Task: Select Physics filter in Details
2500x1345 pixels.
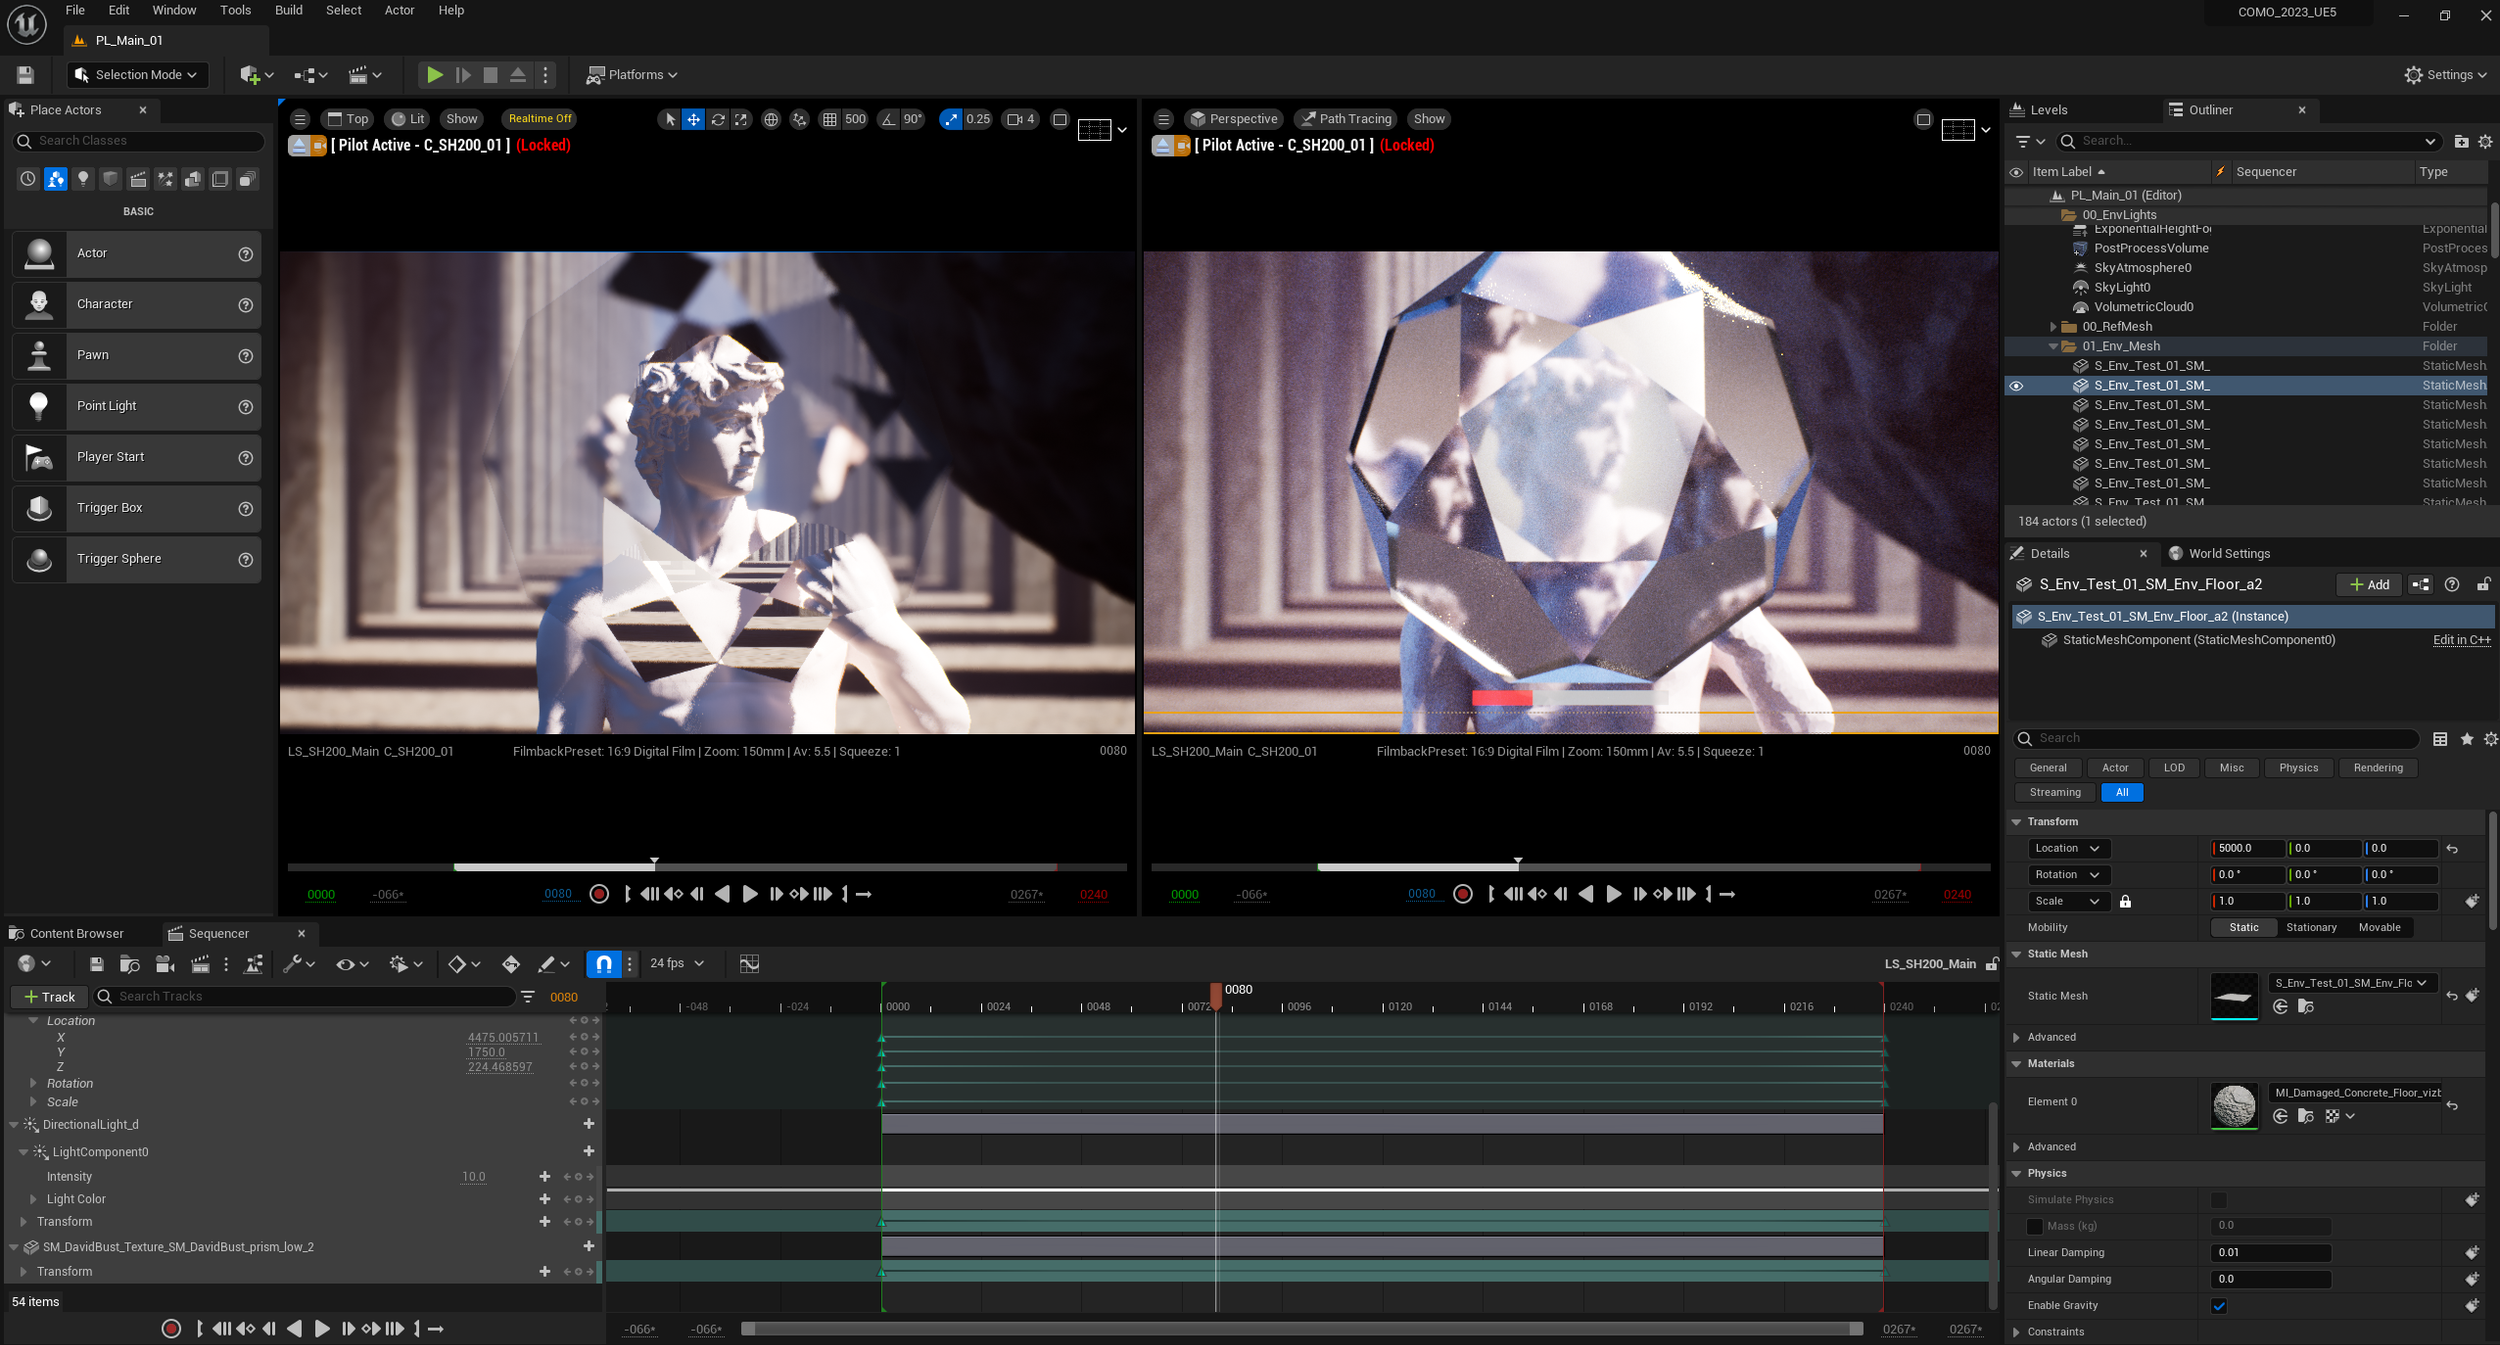Action: (x=2298, y=768)
